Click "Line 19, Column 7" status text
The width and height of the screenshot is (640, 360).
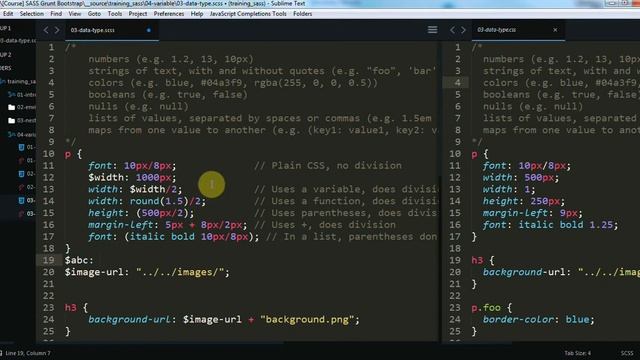point(28,353)
